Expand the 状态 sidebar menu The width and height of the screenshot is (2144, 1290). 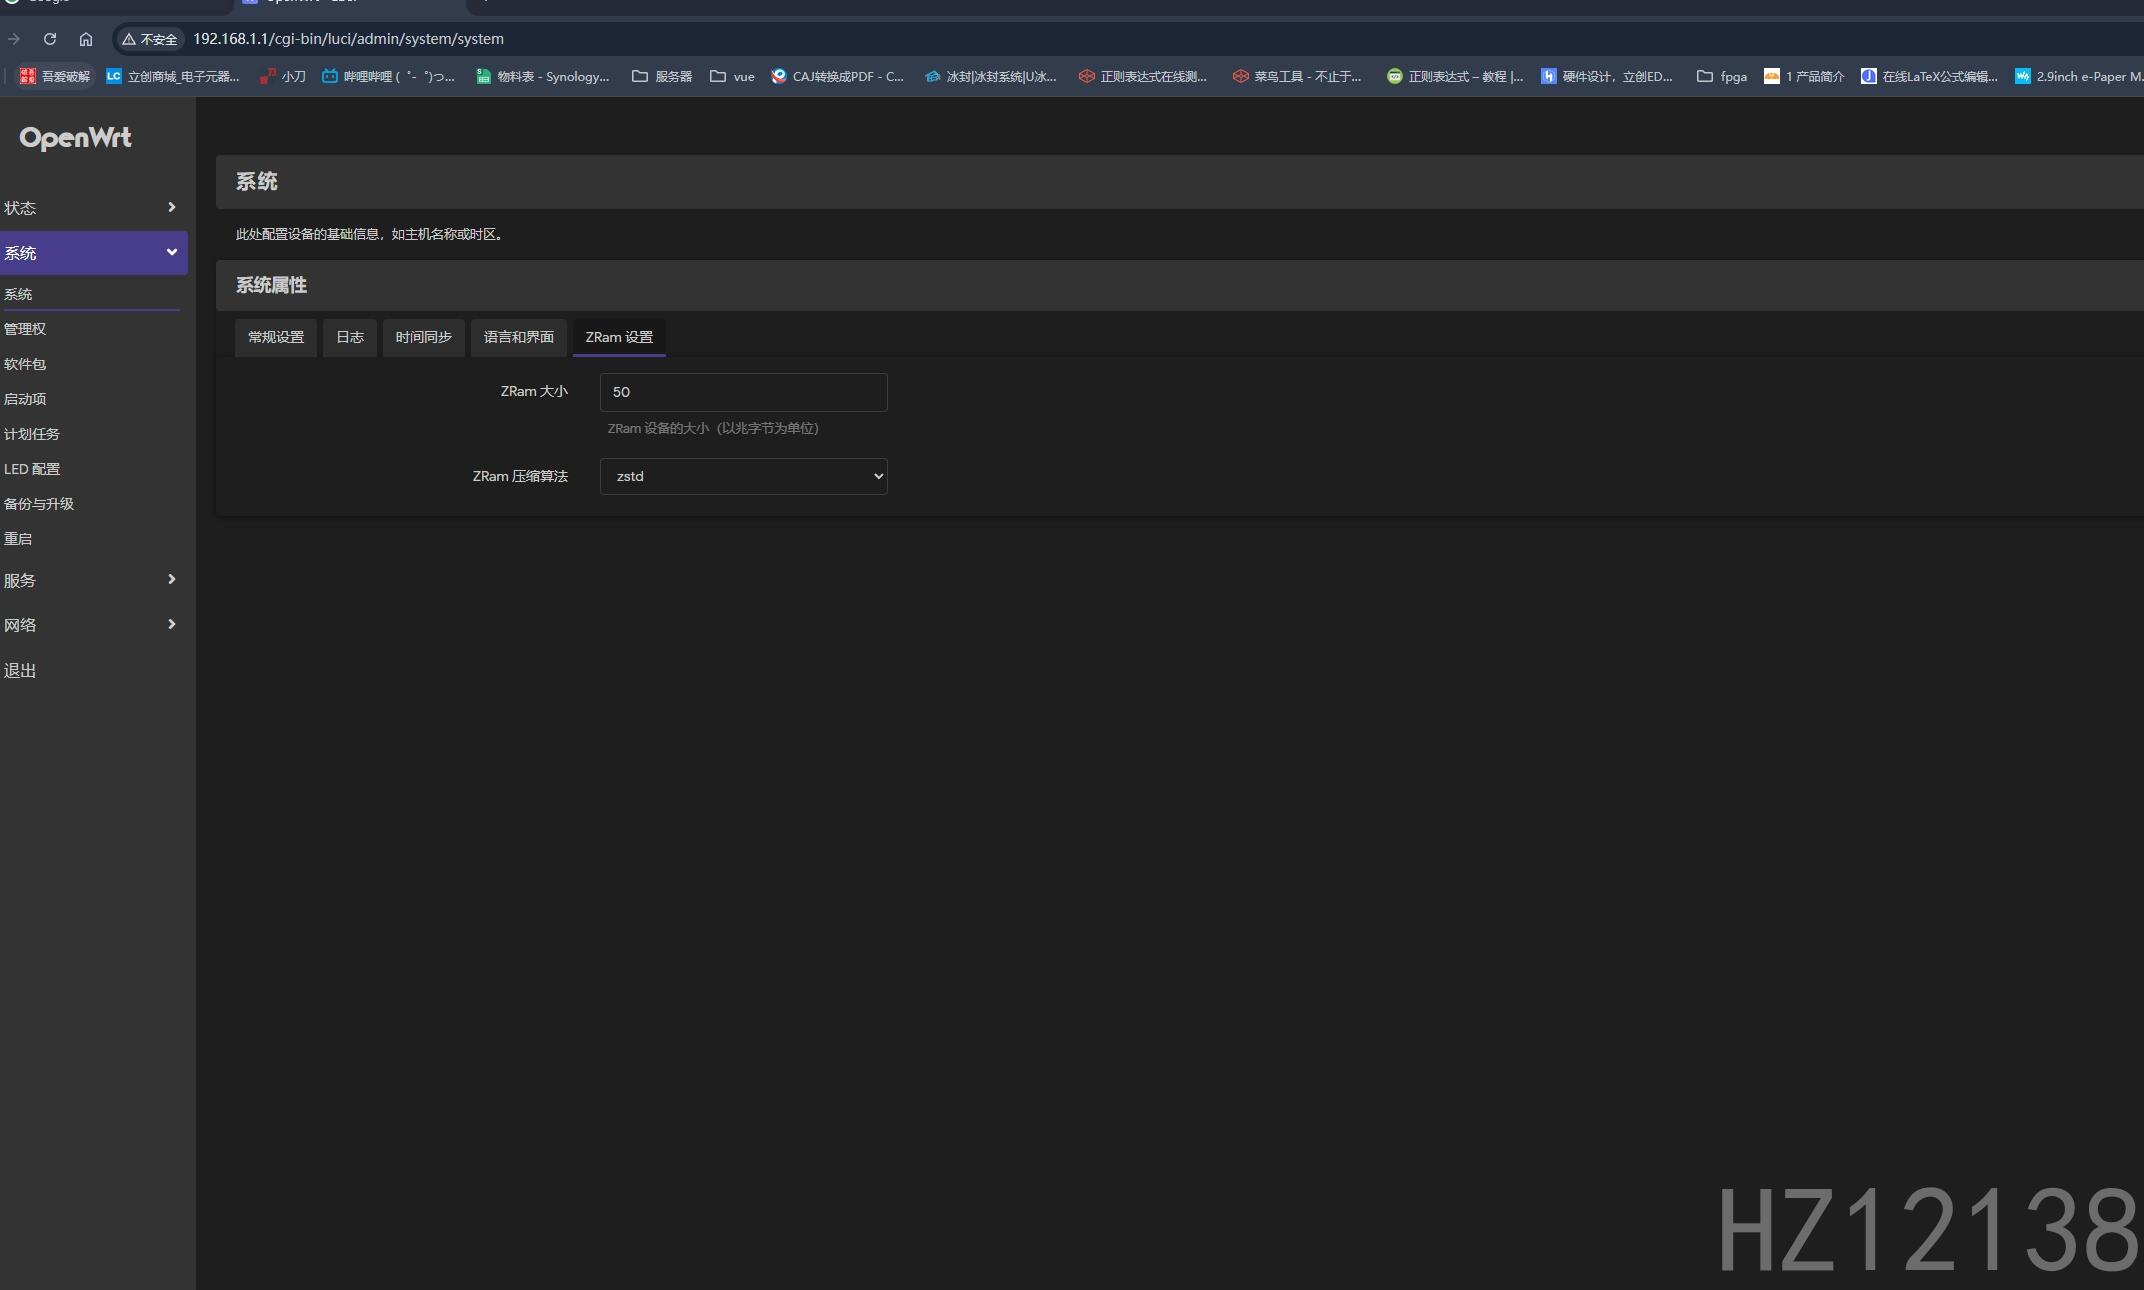coord(93,208)
